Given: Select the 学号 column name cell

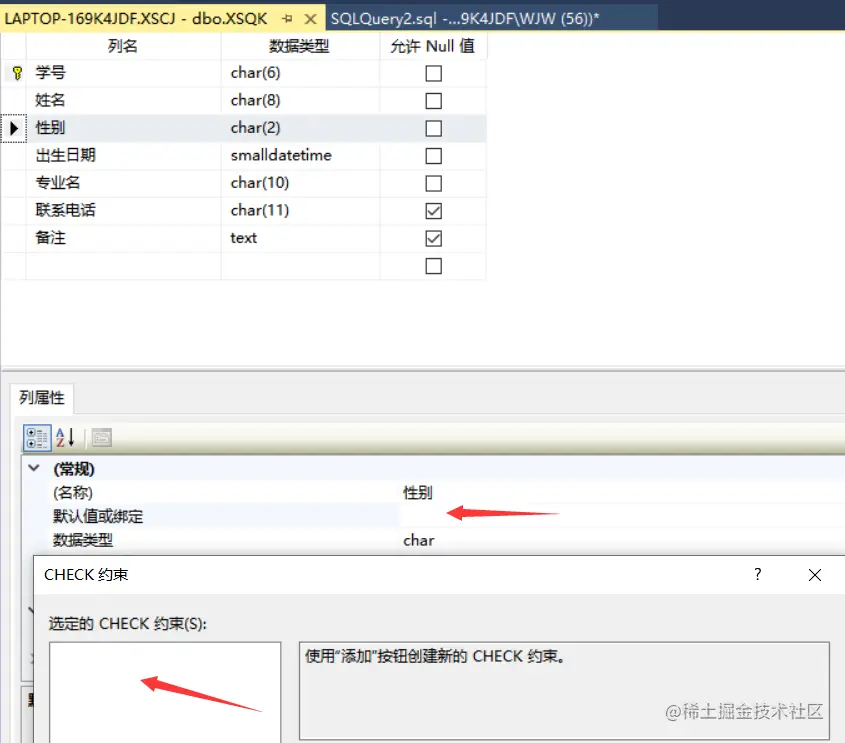Looking at the screenshot, I should [x=123, y=73].
